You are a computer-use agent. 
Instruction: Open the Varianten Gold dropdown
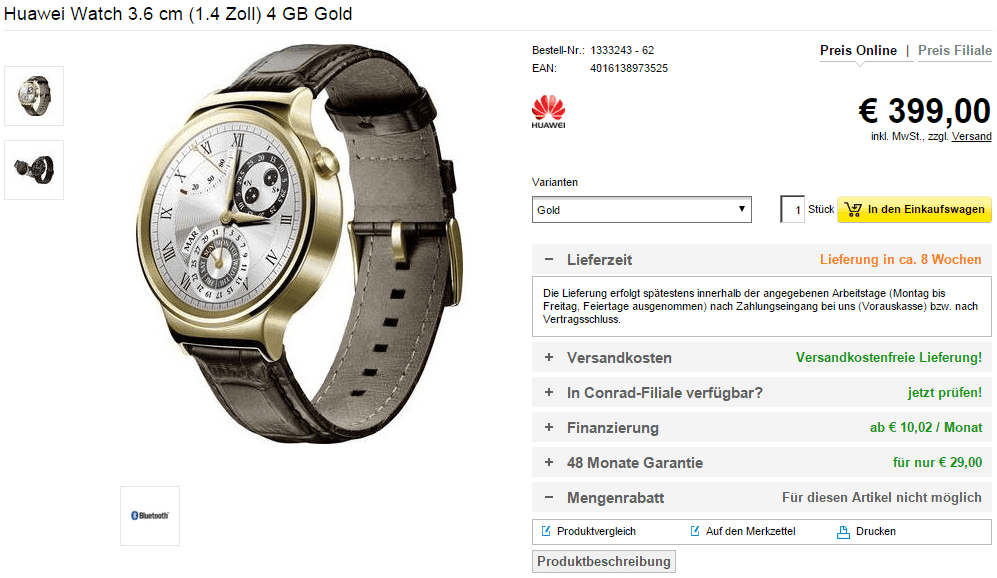642,210
